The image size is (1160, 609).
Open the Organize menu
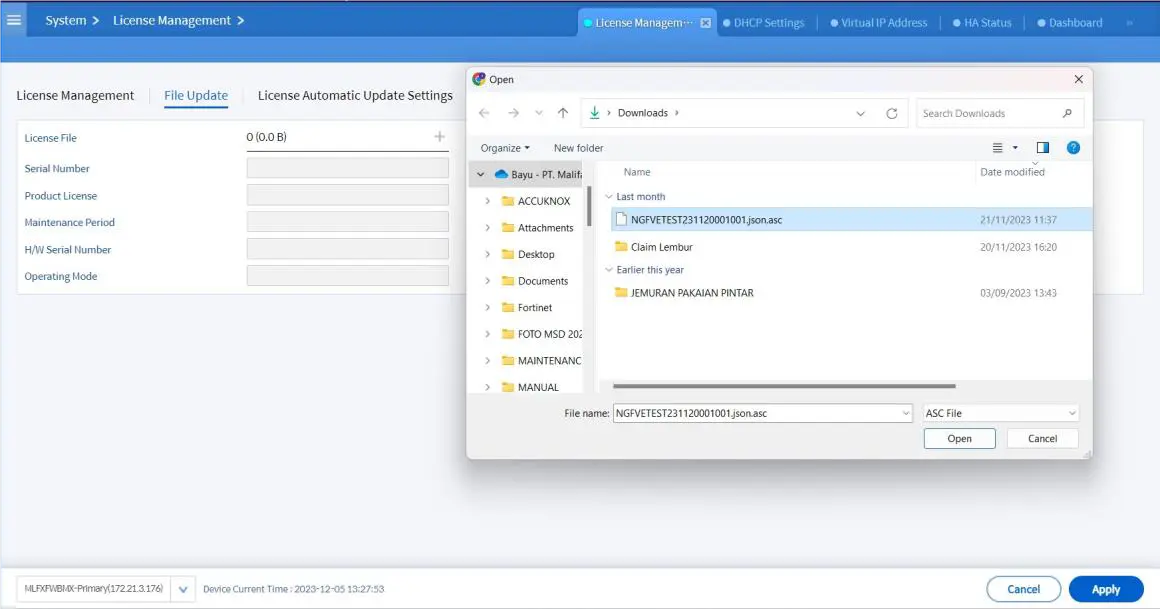click(x=505, y=148)
